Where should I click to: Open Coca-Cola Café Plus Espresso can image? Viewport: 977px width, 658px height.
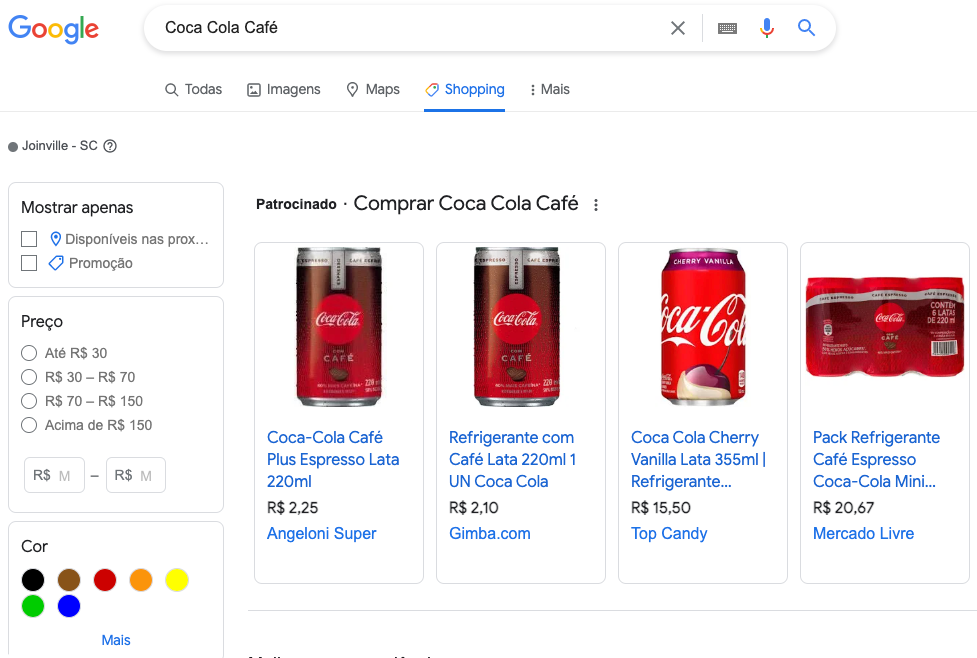tap(339, 327)
